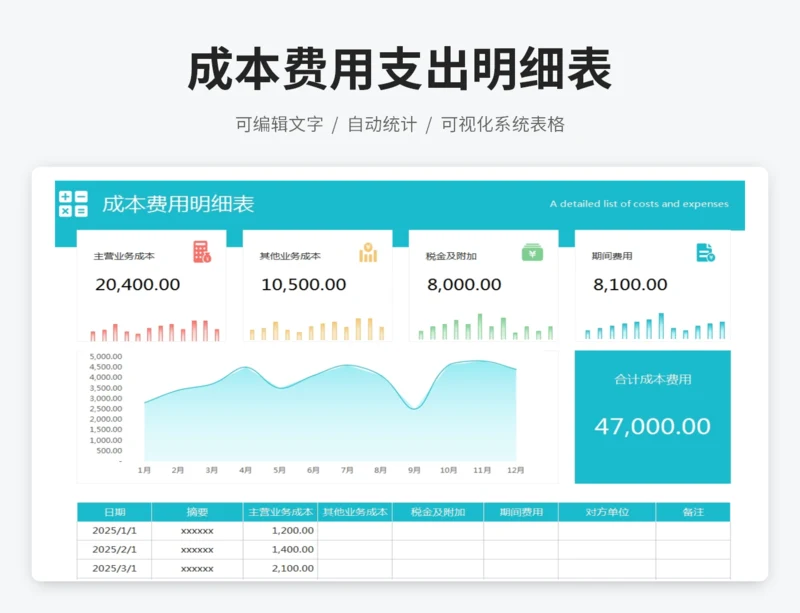Screen dimensions: 800x613
Task: Select the 2025/3/1 date cell
Action: [114, 569]
